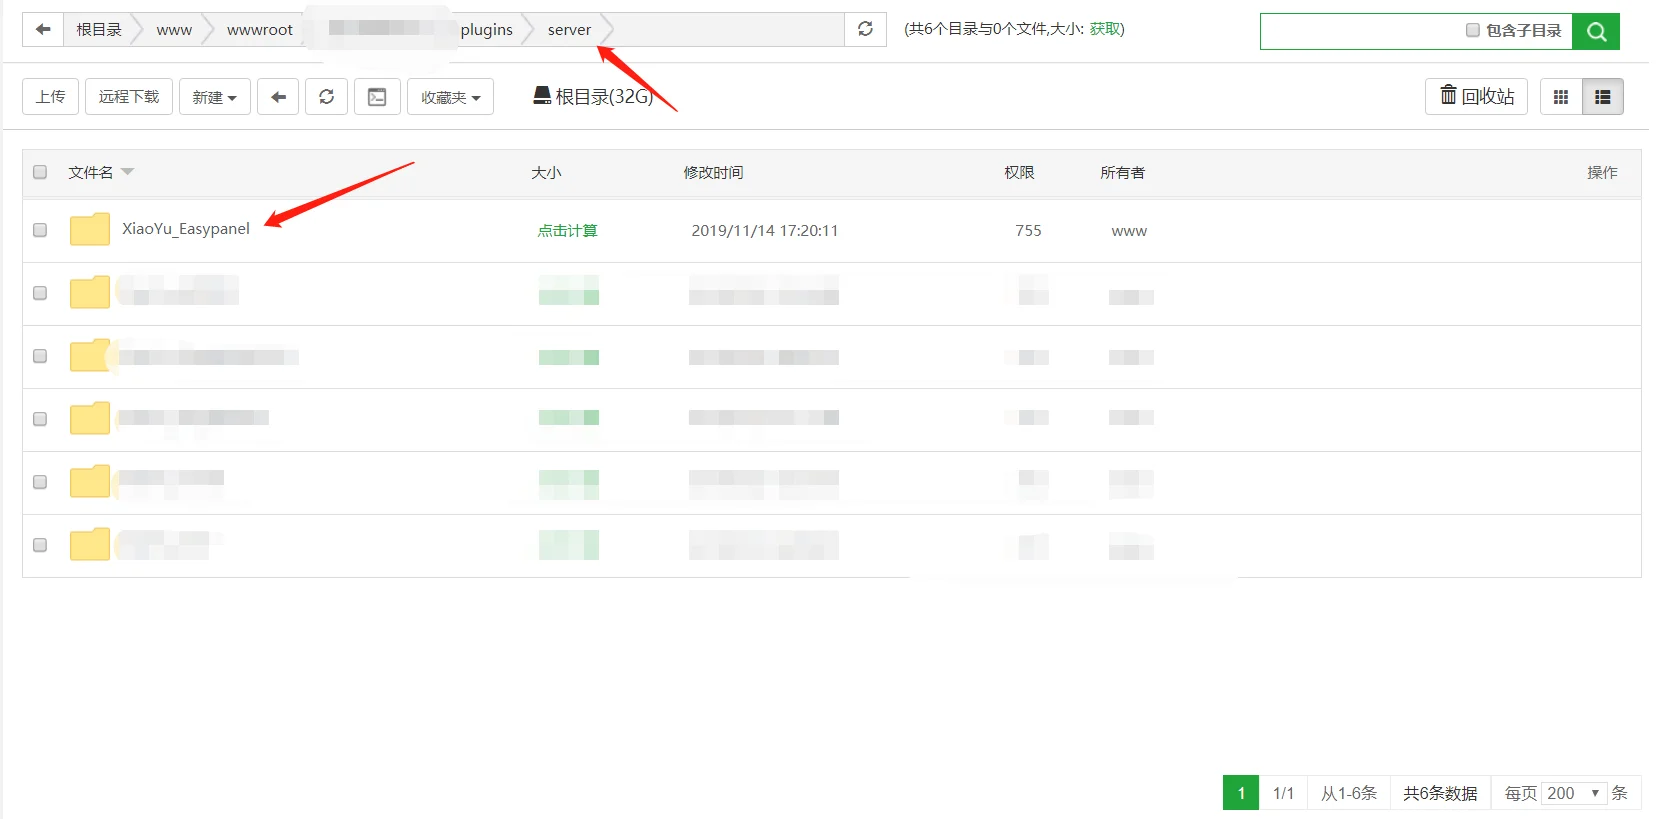1656x819 pixels.
Task: Click the green search button
Action: click(x=1596, y=32)
